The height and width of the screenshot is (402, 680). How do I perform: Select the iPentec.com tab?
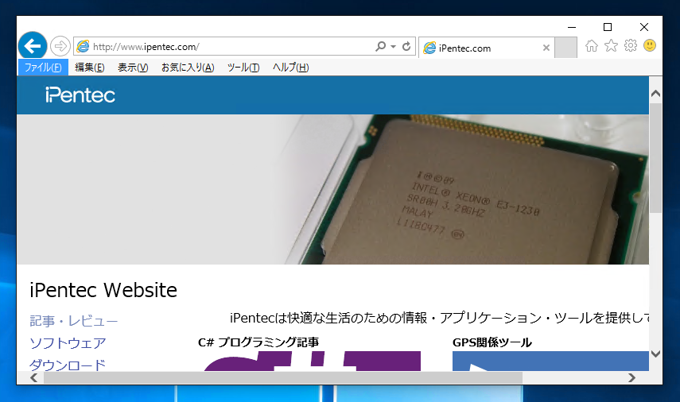(486, 47)
